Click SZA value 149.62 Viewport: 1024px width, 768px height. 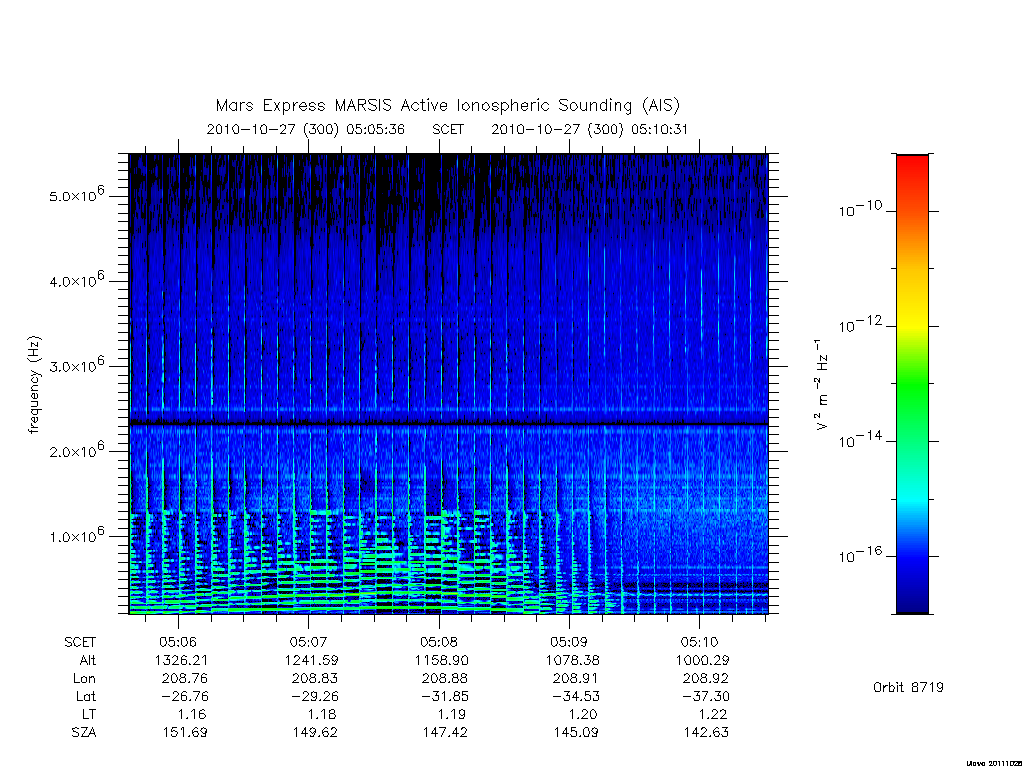point(315,732)
